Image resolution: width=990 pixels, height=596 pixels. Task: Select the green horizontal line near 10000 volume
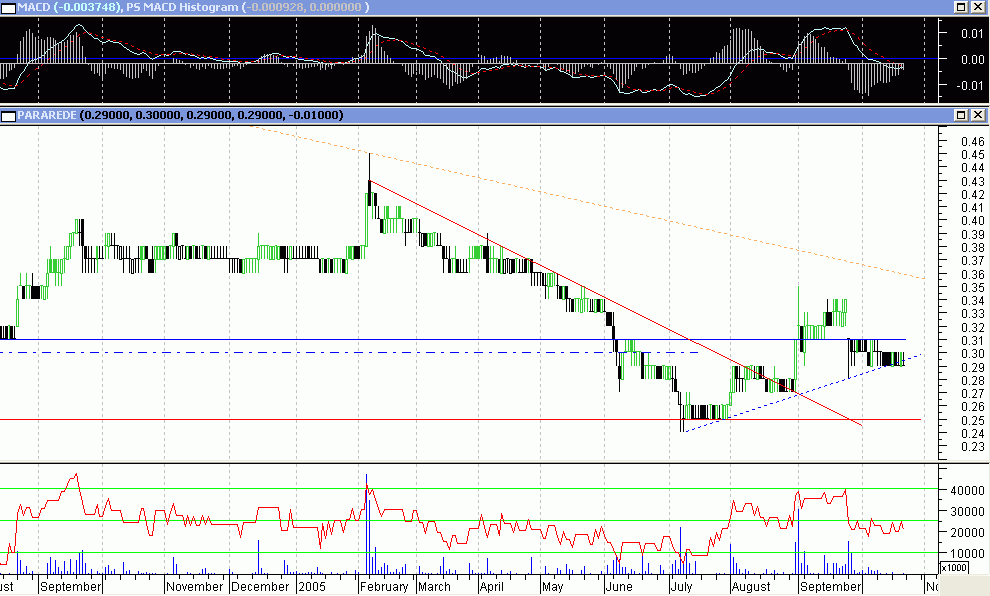(469, 553)
